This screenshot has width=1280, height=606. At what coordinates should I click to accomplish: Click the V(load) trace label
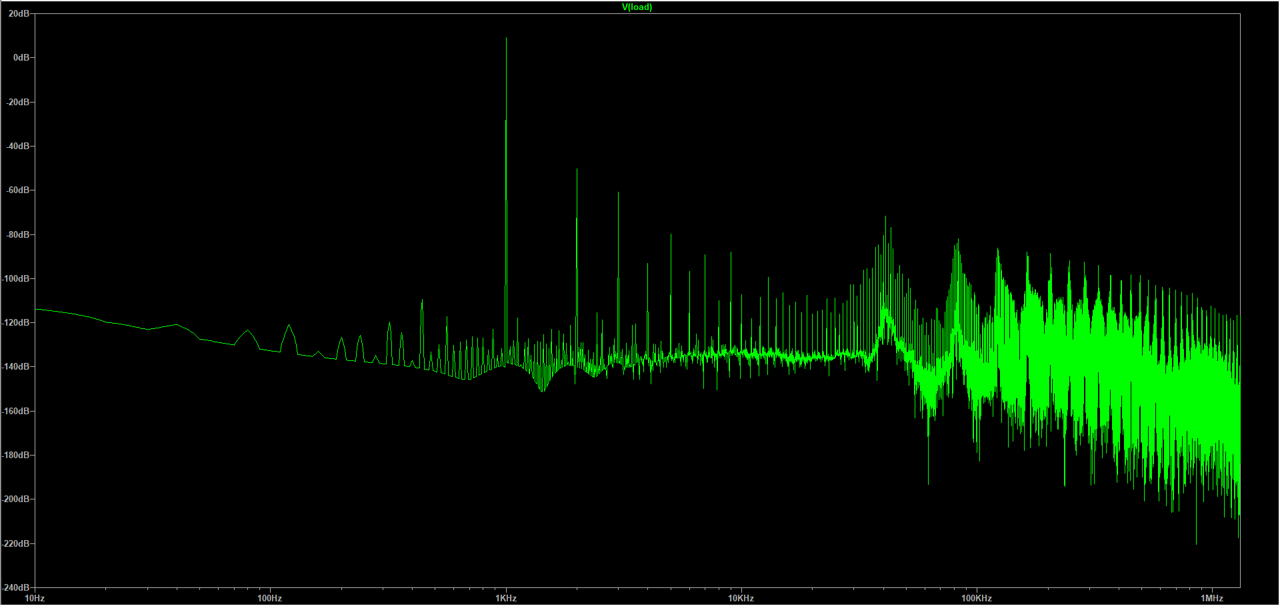point(637,6)
